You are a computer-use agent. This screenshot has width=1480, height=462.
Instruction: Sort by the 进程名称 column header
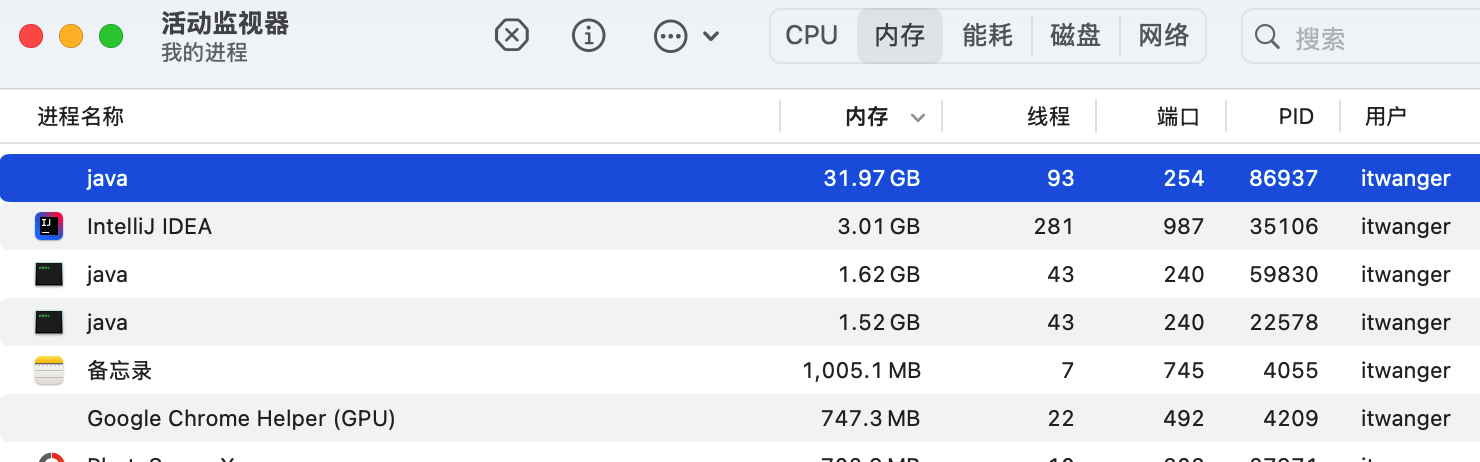(81, 117)
